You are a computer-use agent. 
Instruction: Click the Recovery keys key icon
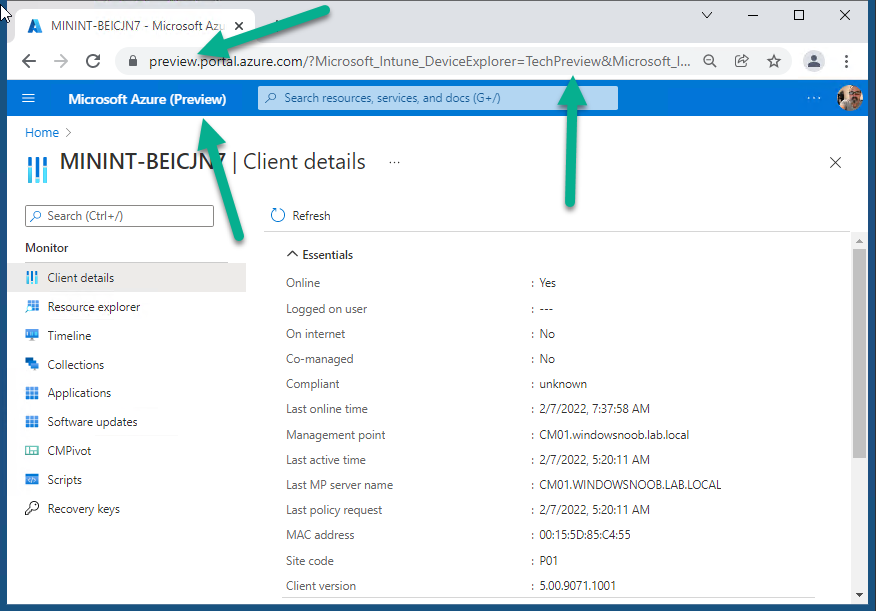(32, 508)
